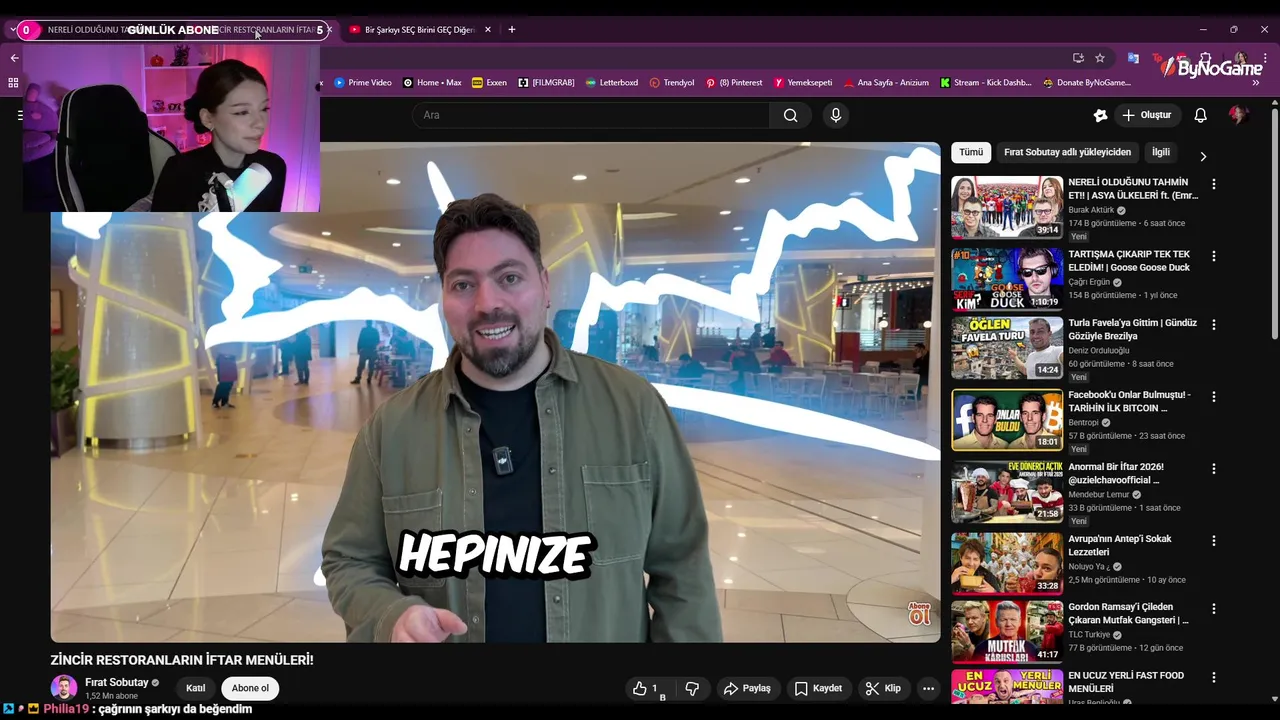Create a clip with Klip button
1280x720 pixels.
pos(883,688)
